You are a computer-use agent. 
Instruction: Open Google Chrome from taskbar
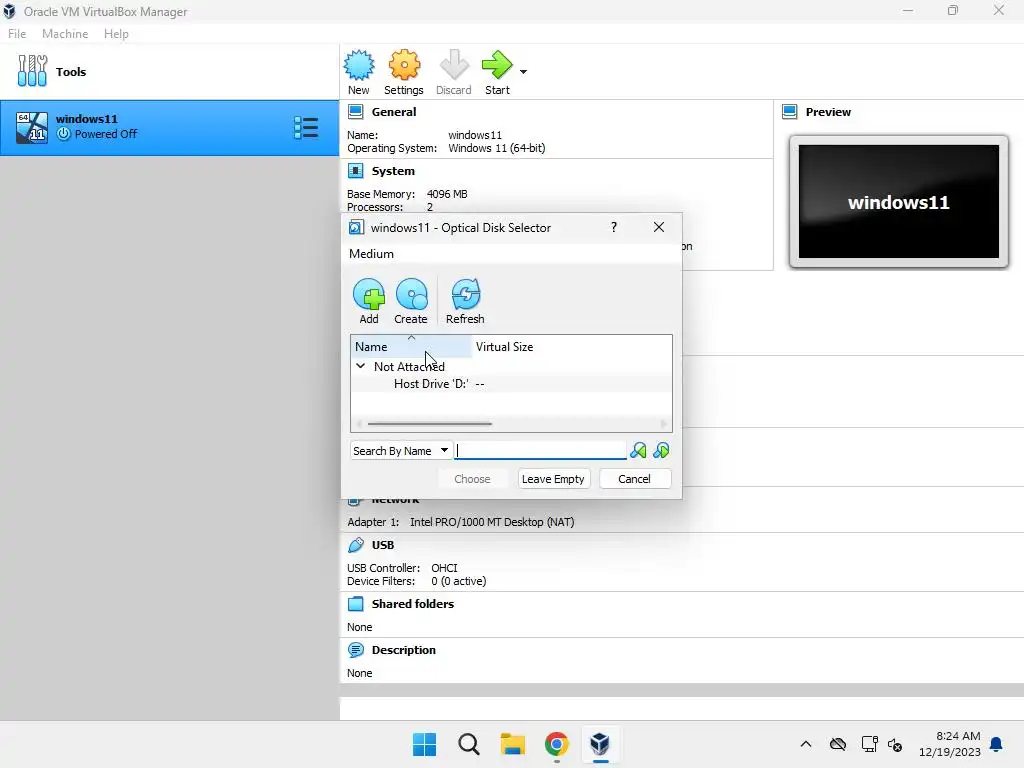click(556, 744)
